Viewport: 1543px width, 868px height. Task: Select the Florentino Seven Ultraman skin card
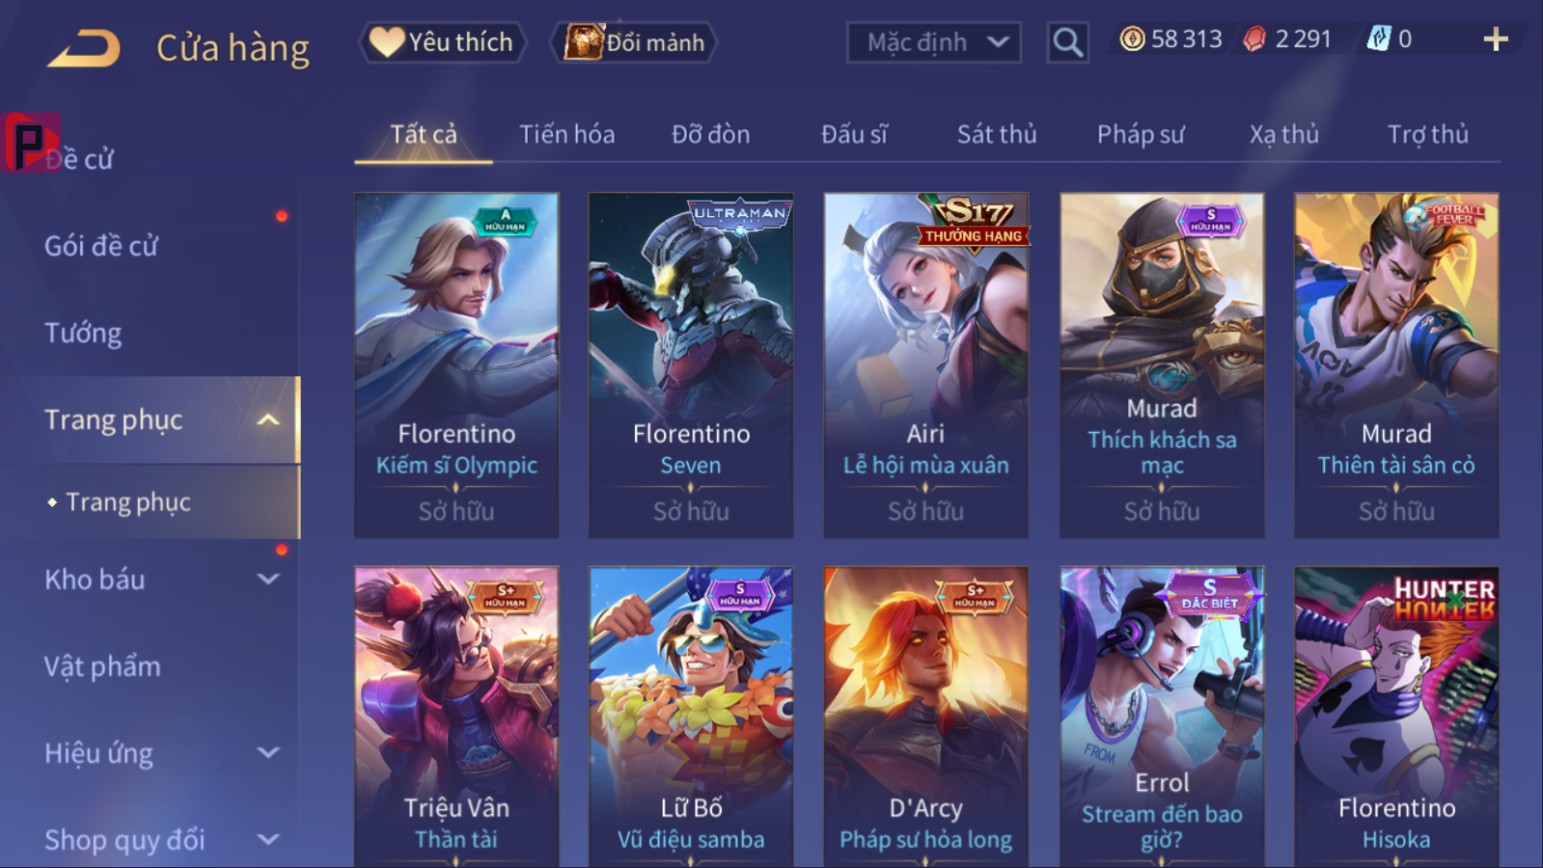[x=691, y=365]
